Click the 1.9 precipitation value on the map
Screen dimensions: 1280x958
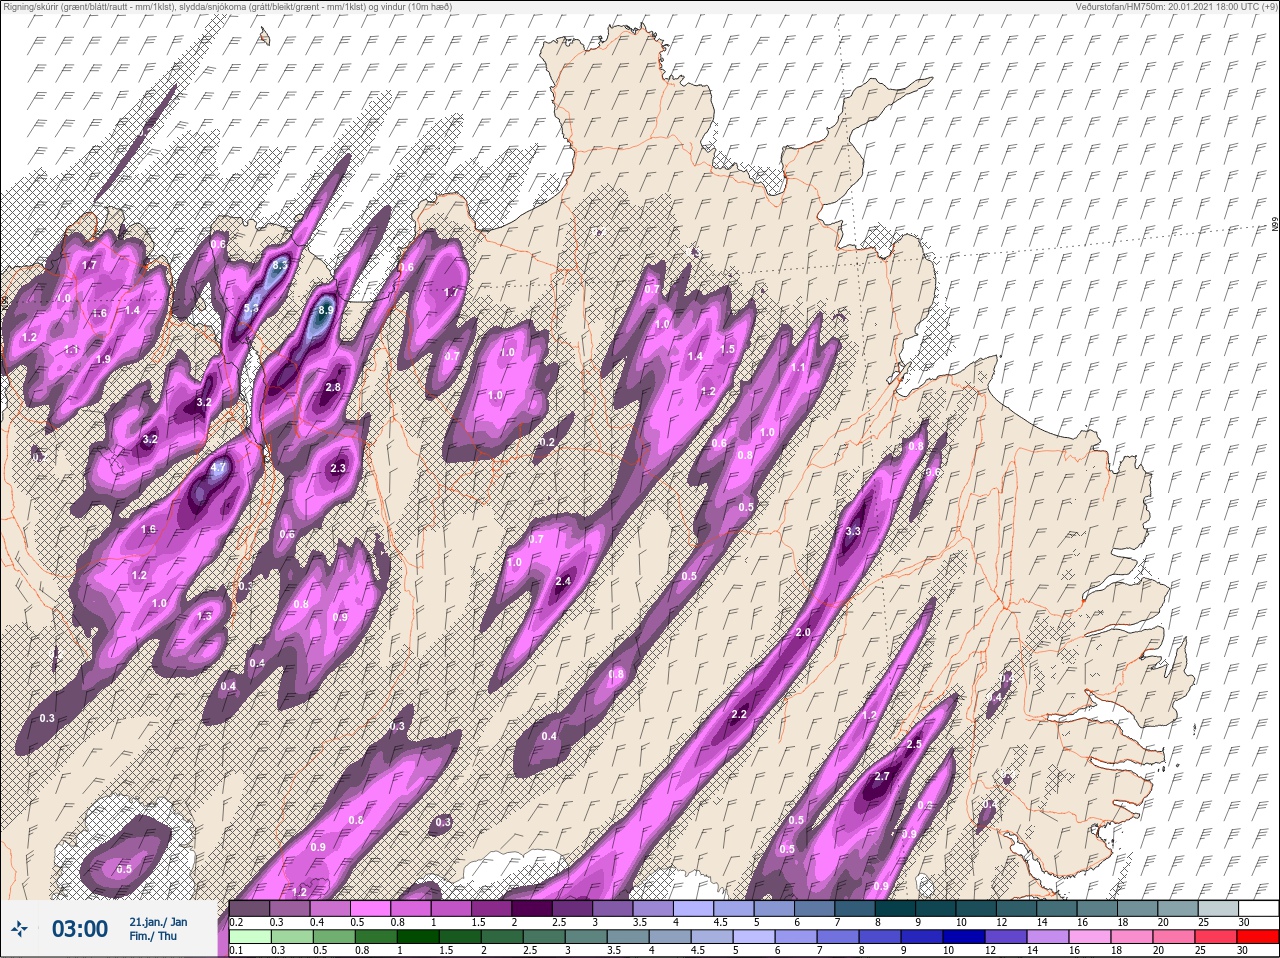tap(103, 359)
